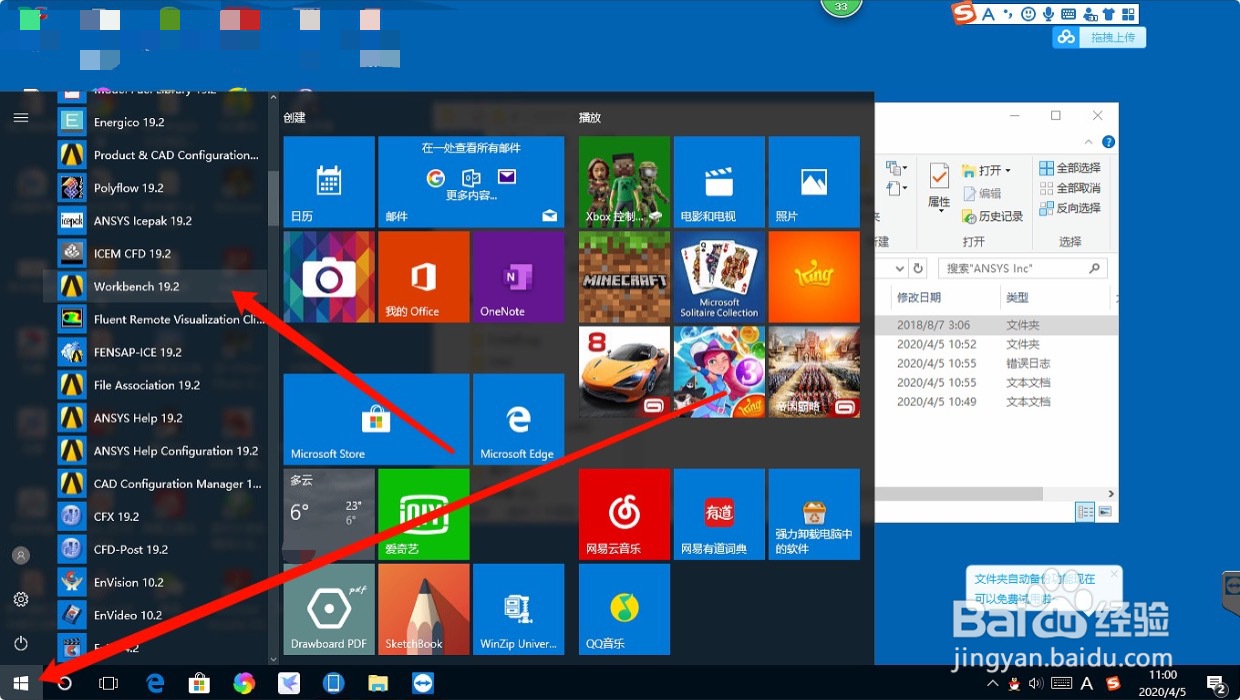Open Explorer help question mark icon

(x=1108, y=142)
